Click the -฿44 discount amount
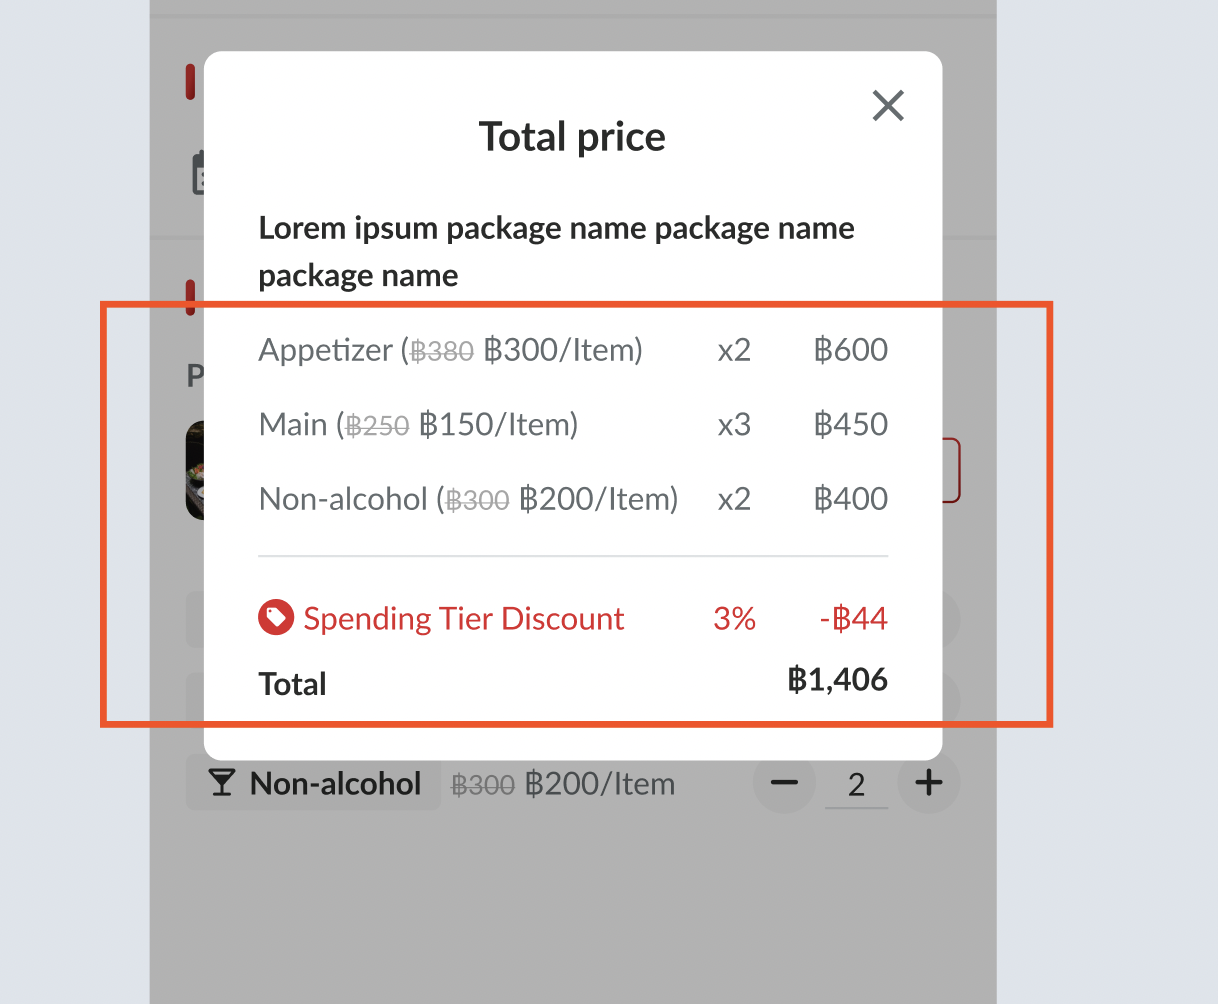The width and height of the screenshot is (1218, 1004). [853, 619]
